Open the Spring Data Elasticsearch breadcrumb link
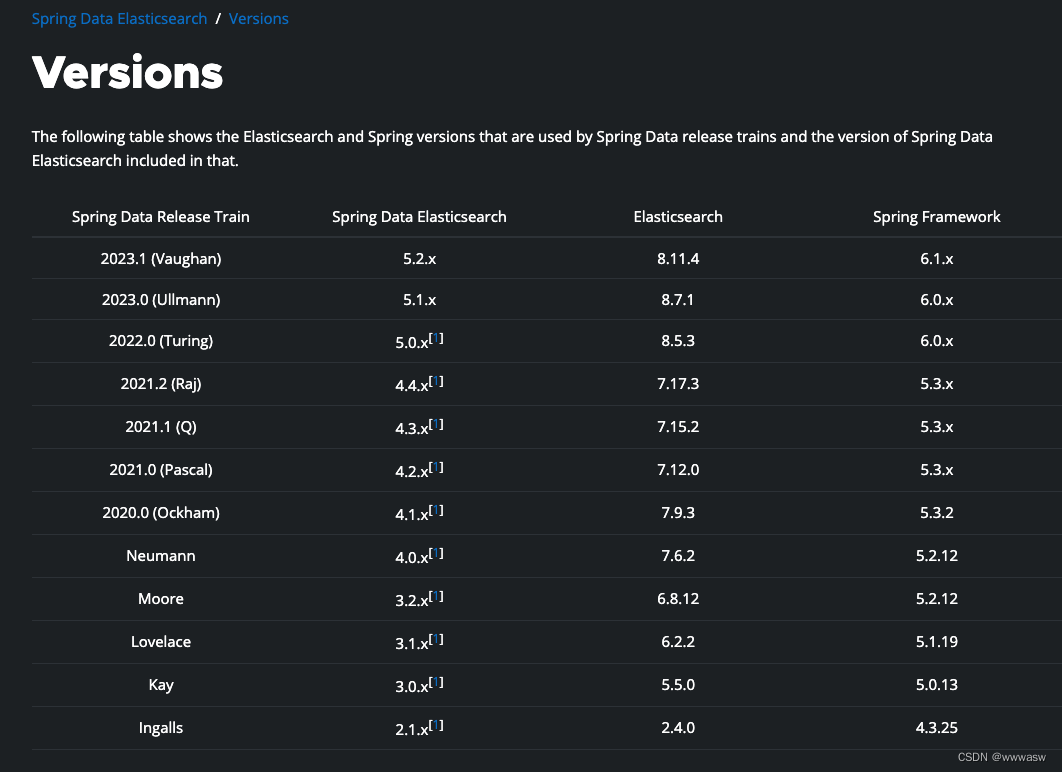 119,19
